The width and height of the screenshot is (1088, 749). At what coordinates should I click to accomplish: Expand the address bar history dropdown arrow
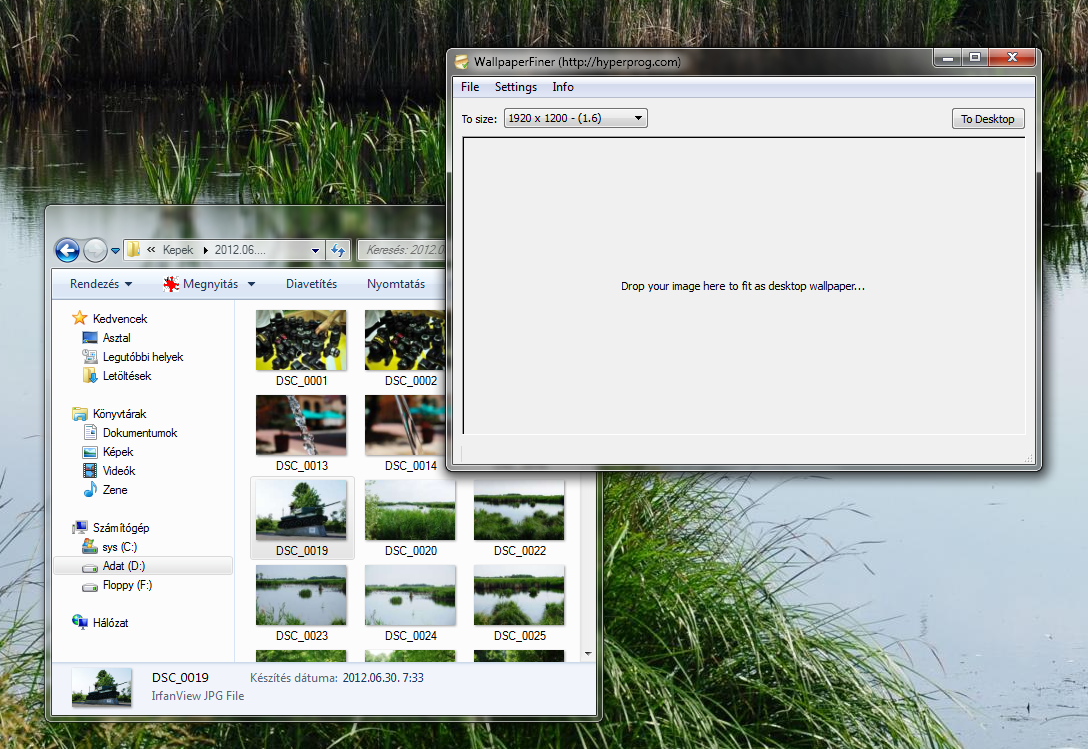[x=315, y=250]
